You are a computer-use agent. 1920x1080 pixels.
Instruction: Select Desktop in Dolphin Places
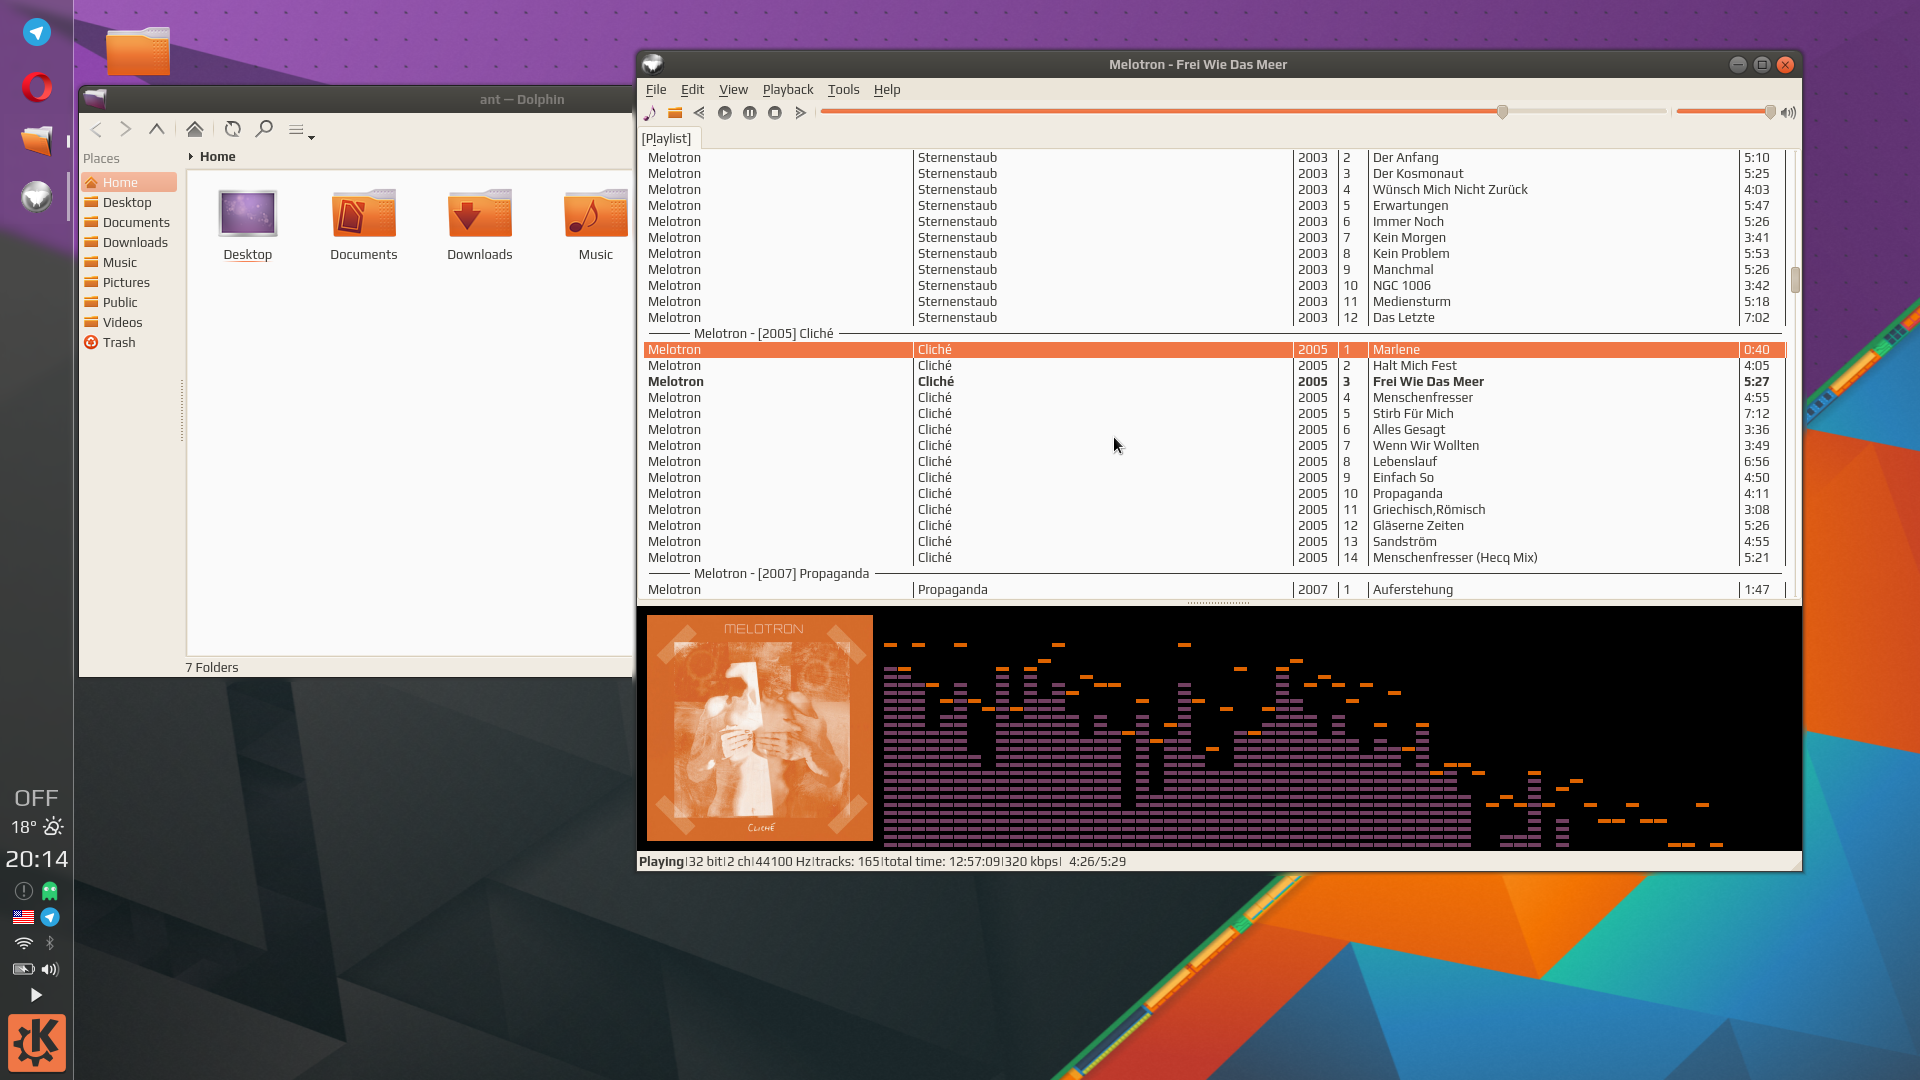pos(129,202)
